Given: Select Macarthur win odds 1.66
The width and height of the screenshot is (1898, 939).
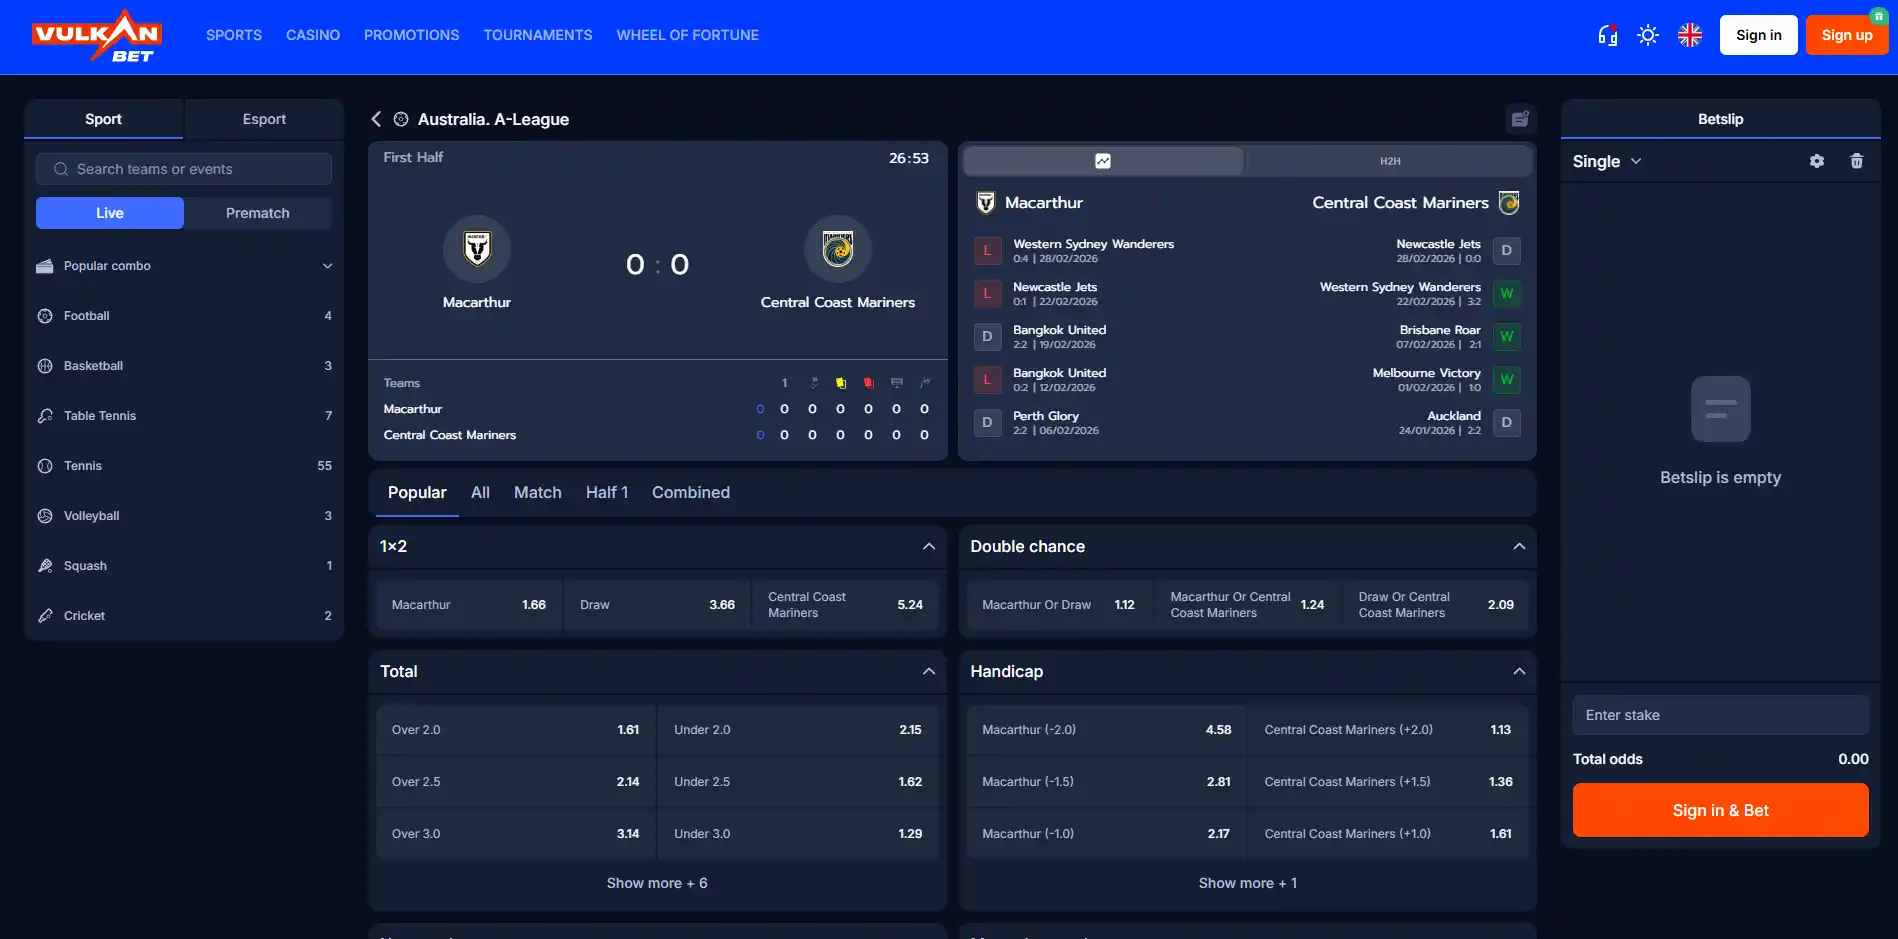Looking at the screenshot, I should click(469, 605).
